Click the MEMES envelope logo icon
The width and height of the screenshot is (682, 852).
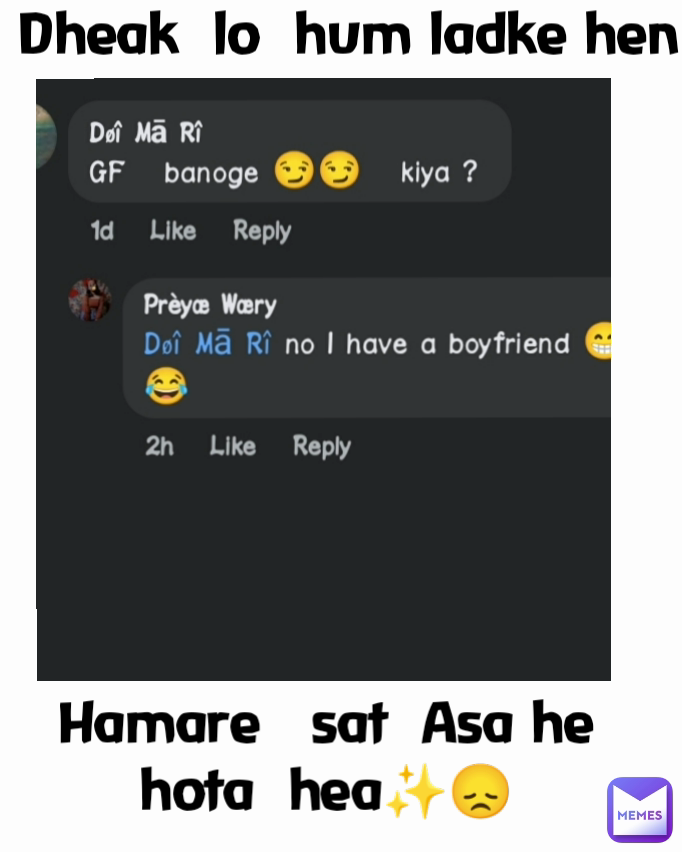pos(640,810)
